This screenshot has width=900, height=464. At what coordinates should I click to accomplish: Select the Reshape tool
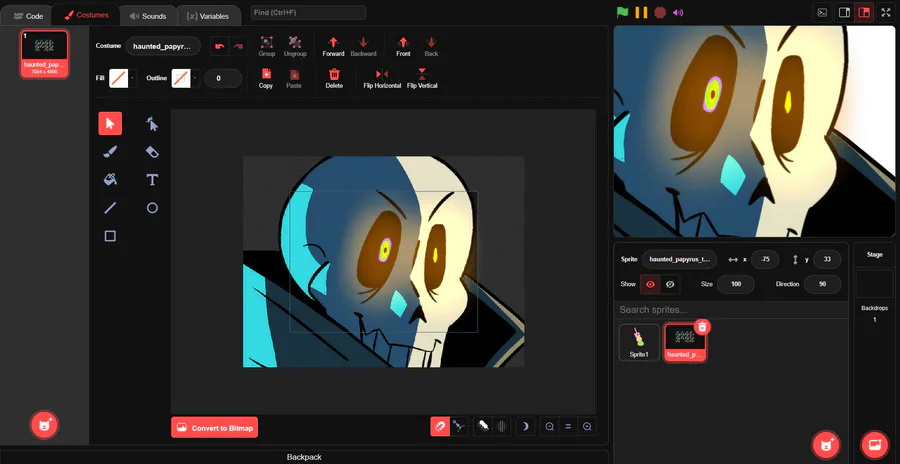pyautogui.click(x=152, y=123)
